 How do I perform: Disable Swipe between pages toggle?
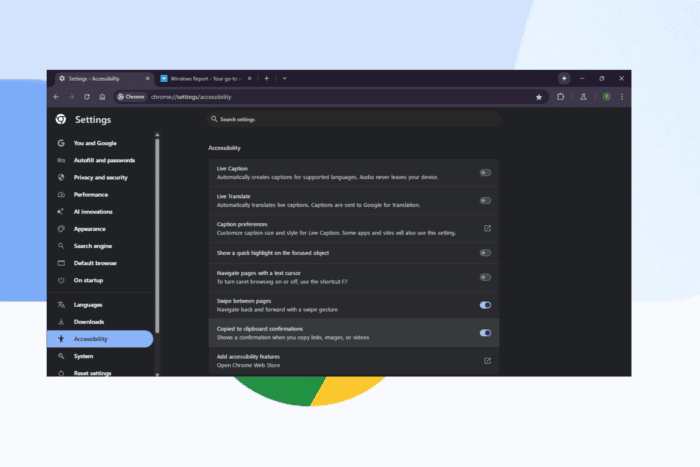485,305
